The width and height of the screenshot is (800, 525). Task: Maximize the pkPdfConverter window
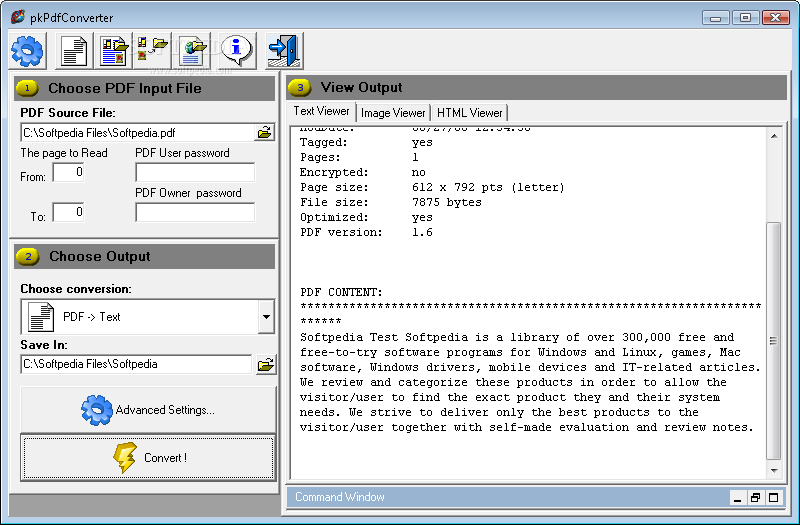(745, 18)
